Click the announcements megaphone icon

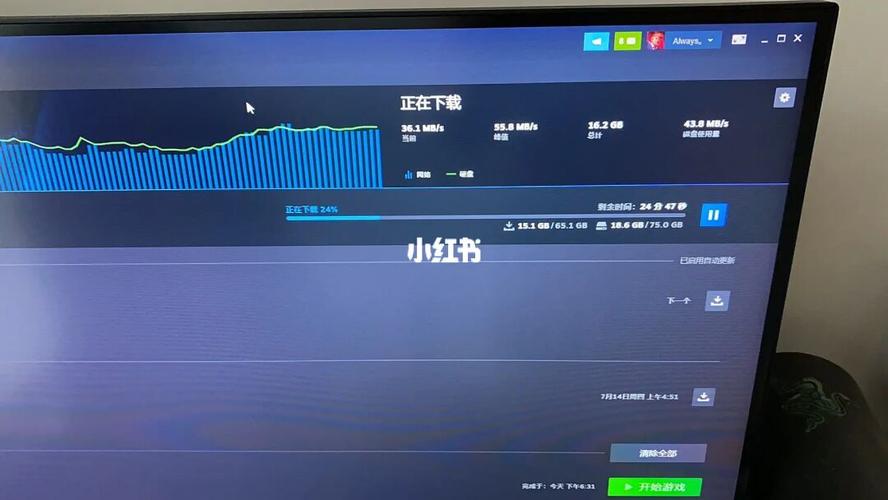click(596, 41)
